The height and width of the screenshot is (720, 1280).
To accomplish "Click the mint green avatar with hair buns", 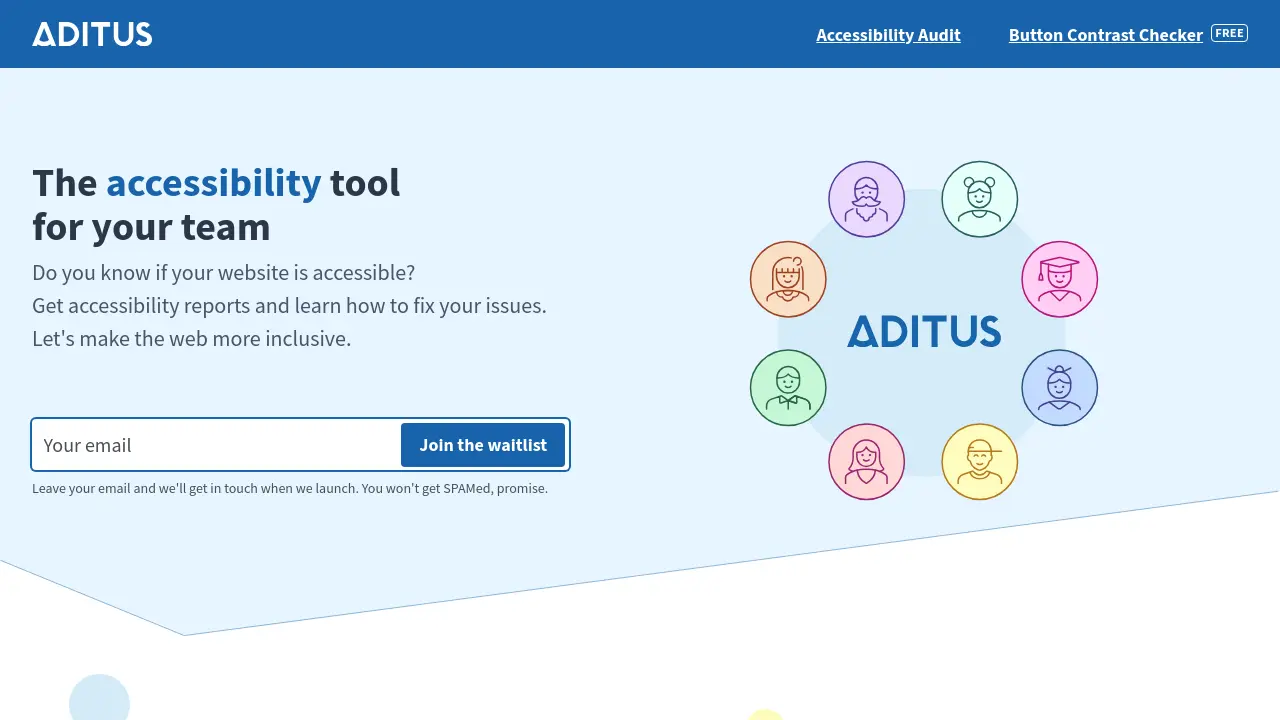I will coord(980,199).
